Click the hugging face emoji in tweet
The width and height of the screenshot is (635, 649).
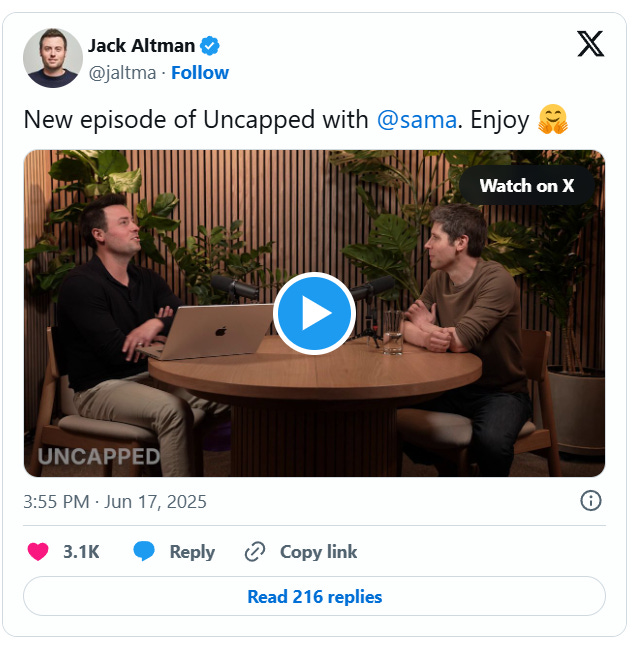click(553, 120)
